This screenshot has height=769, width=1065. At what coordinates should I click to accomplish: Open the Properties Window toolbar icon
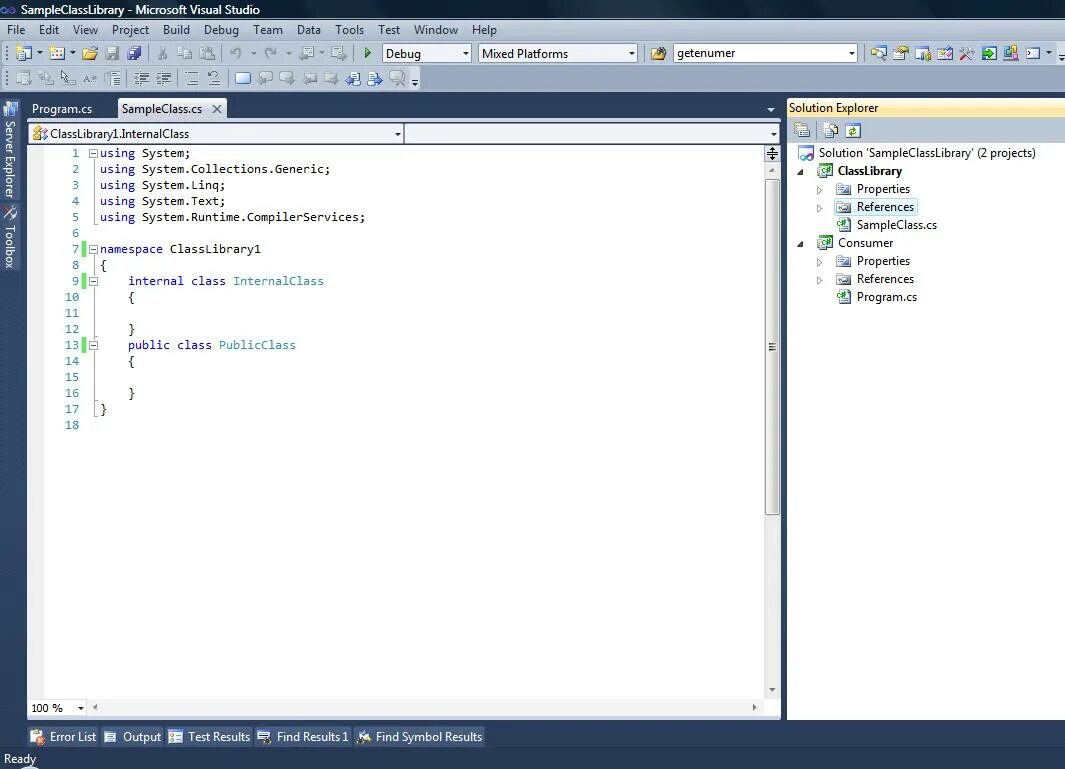[x=901, y=53]
